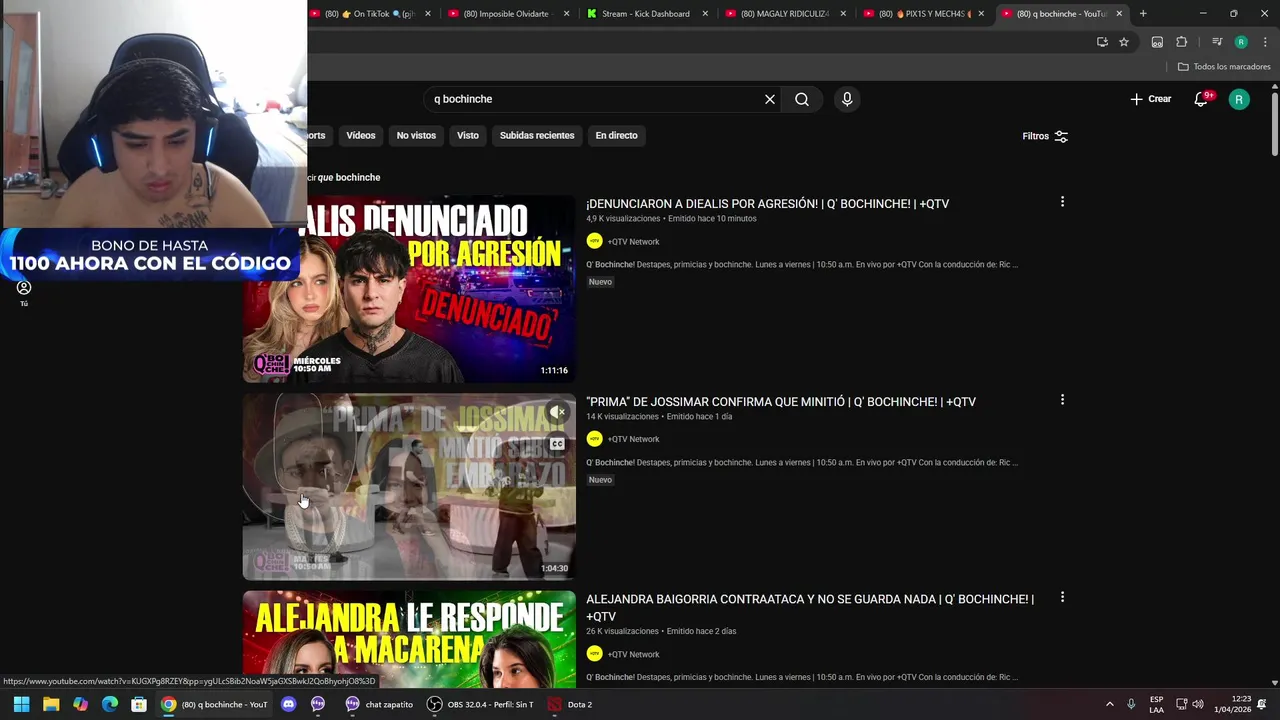Image resolution: width=1280 pixels, height=720 pixels.
Task: Open options menu for PRIMA DE JOSSIMAR video
Action: coord(1062,400)
